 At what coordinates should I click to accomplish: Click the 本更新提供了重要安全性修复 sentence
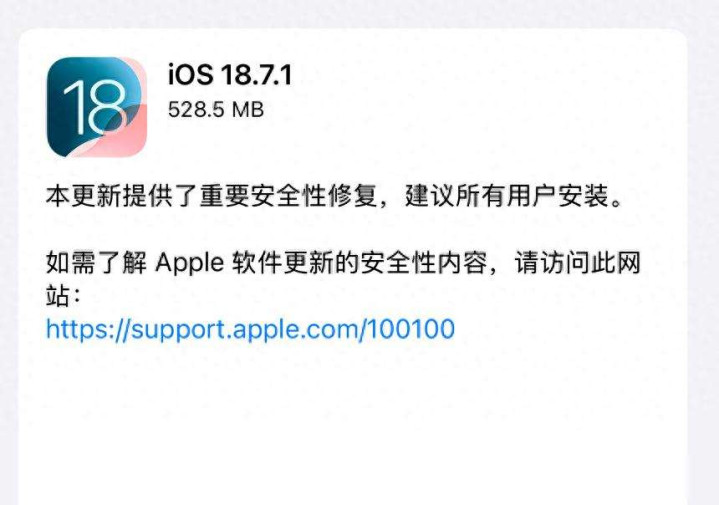(211, 196)
